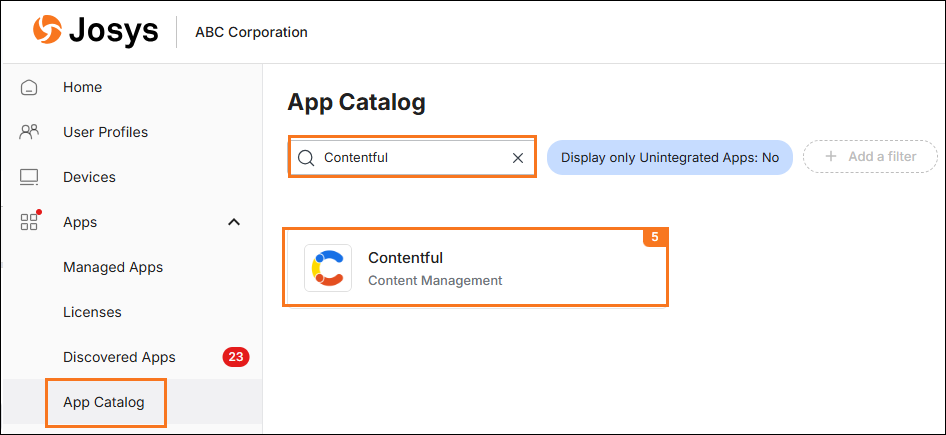Viewport: 946px width, 435px height.
Task: Click the plus icon in Add a filter
Action: coord(830,157)
